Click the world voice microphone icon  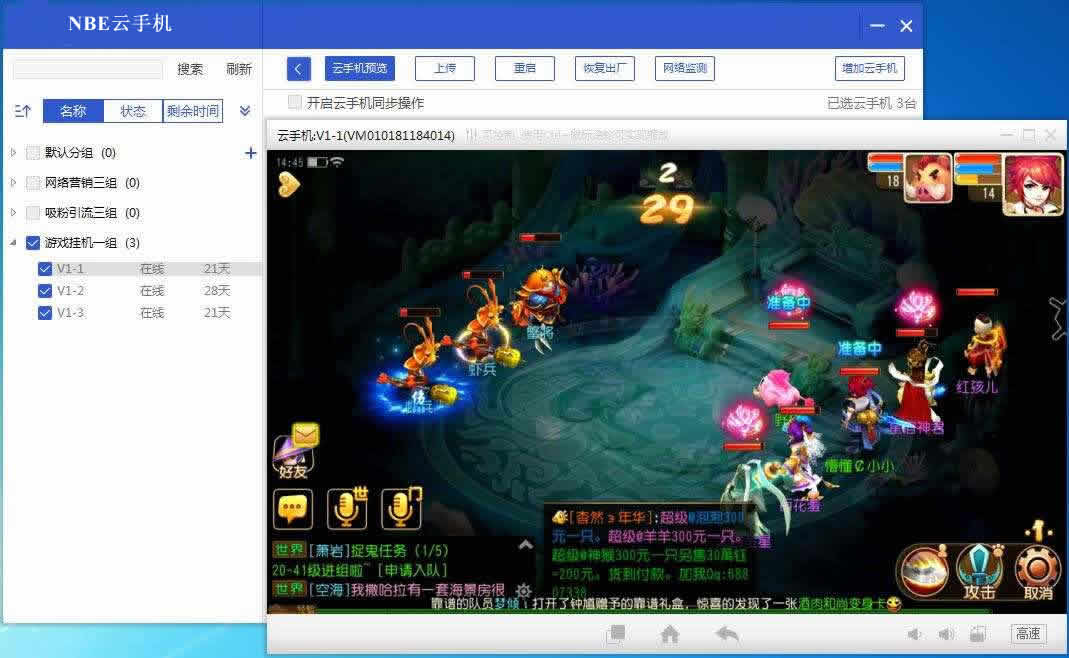348,509
